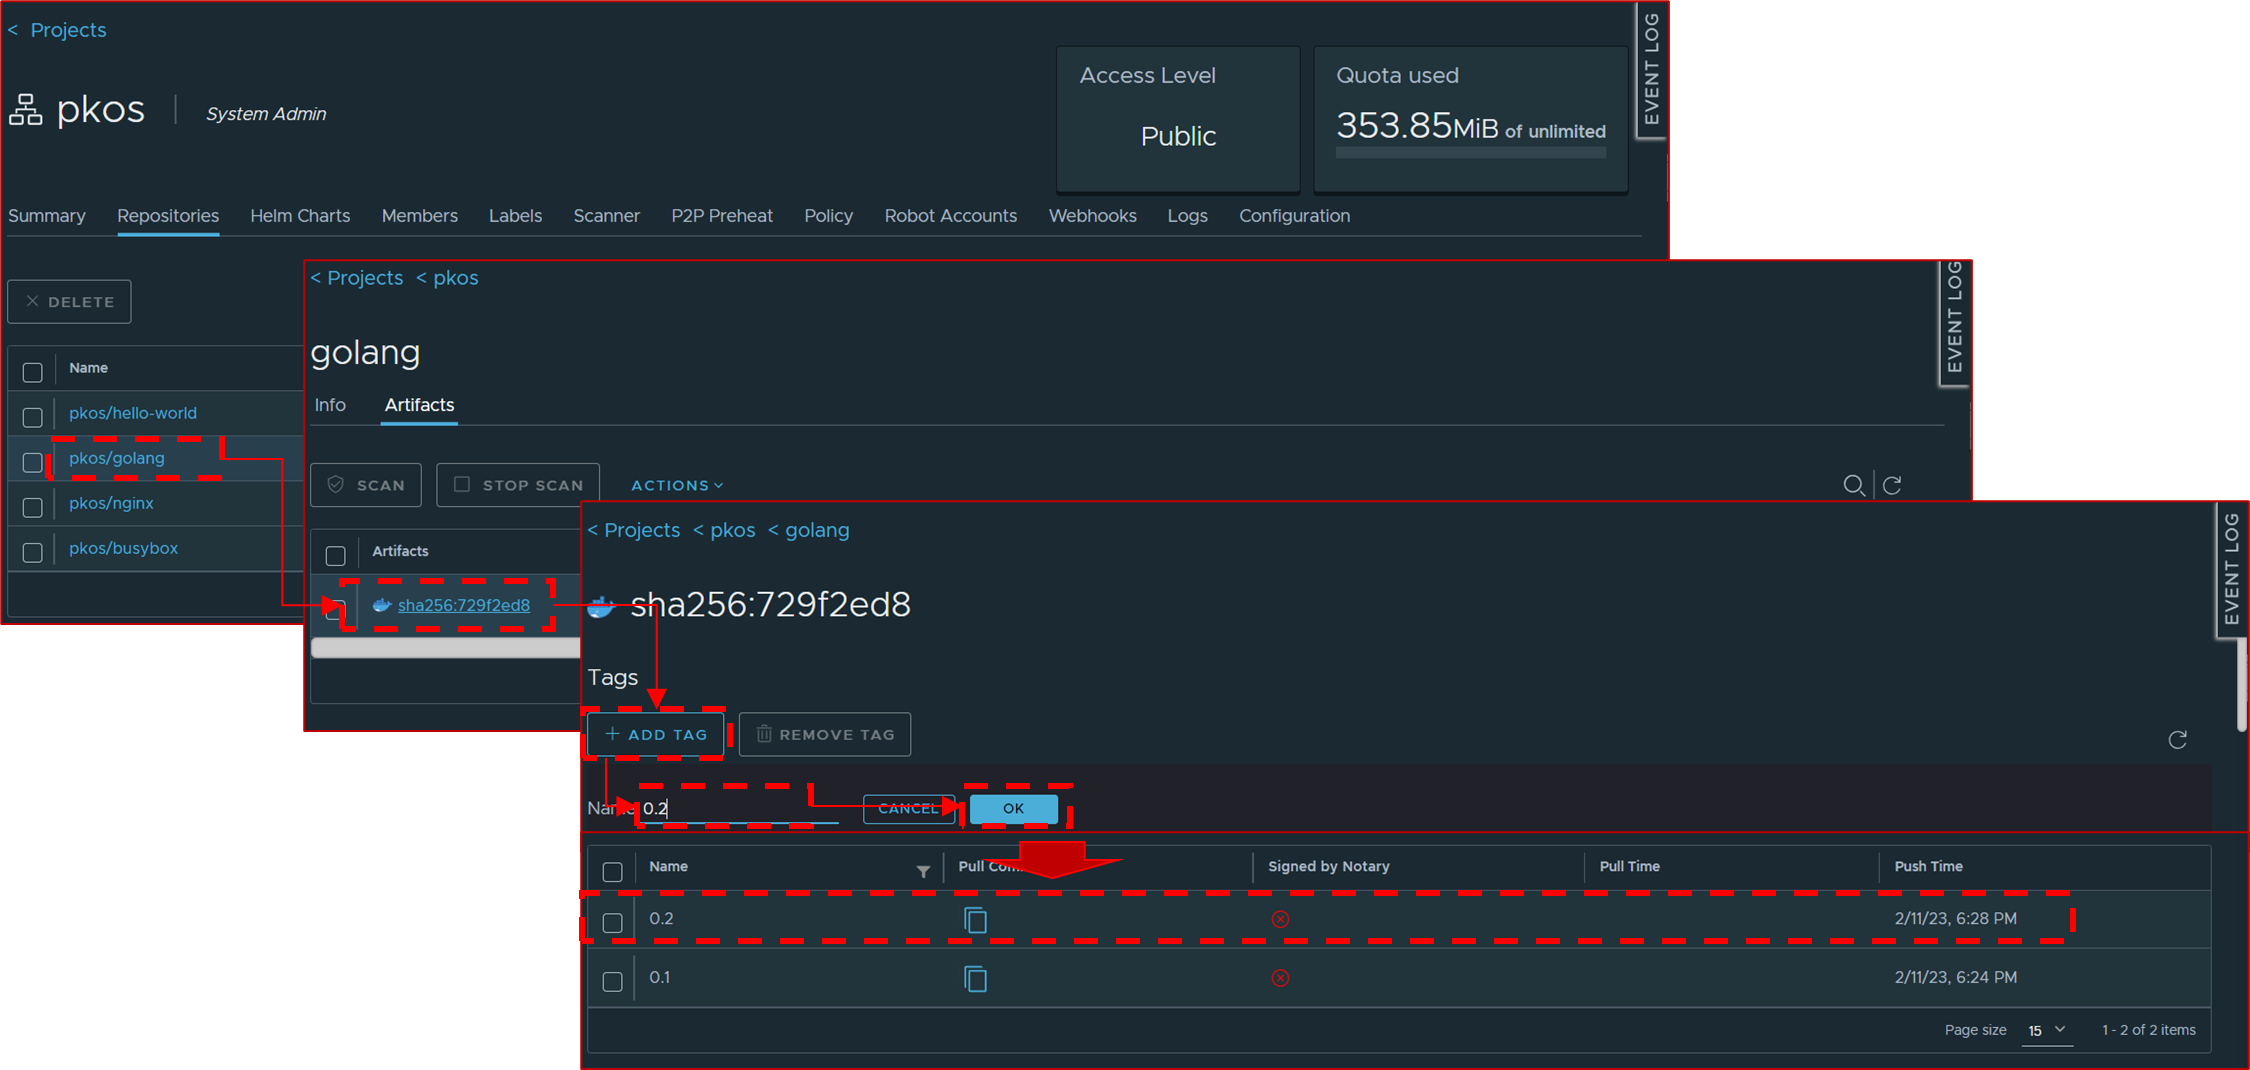2250x1070 pixels.
Task: Select the pkos/nginx repository checkbox
Action: [x=33, y=507]
